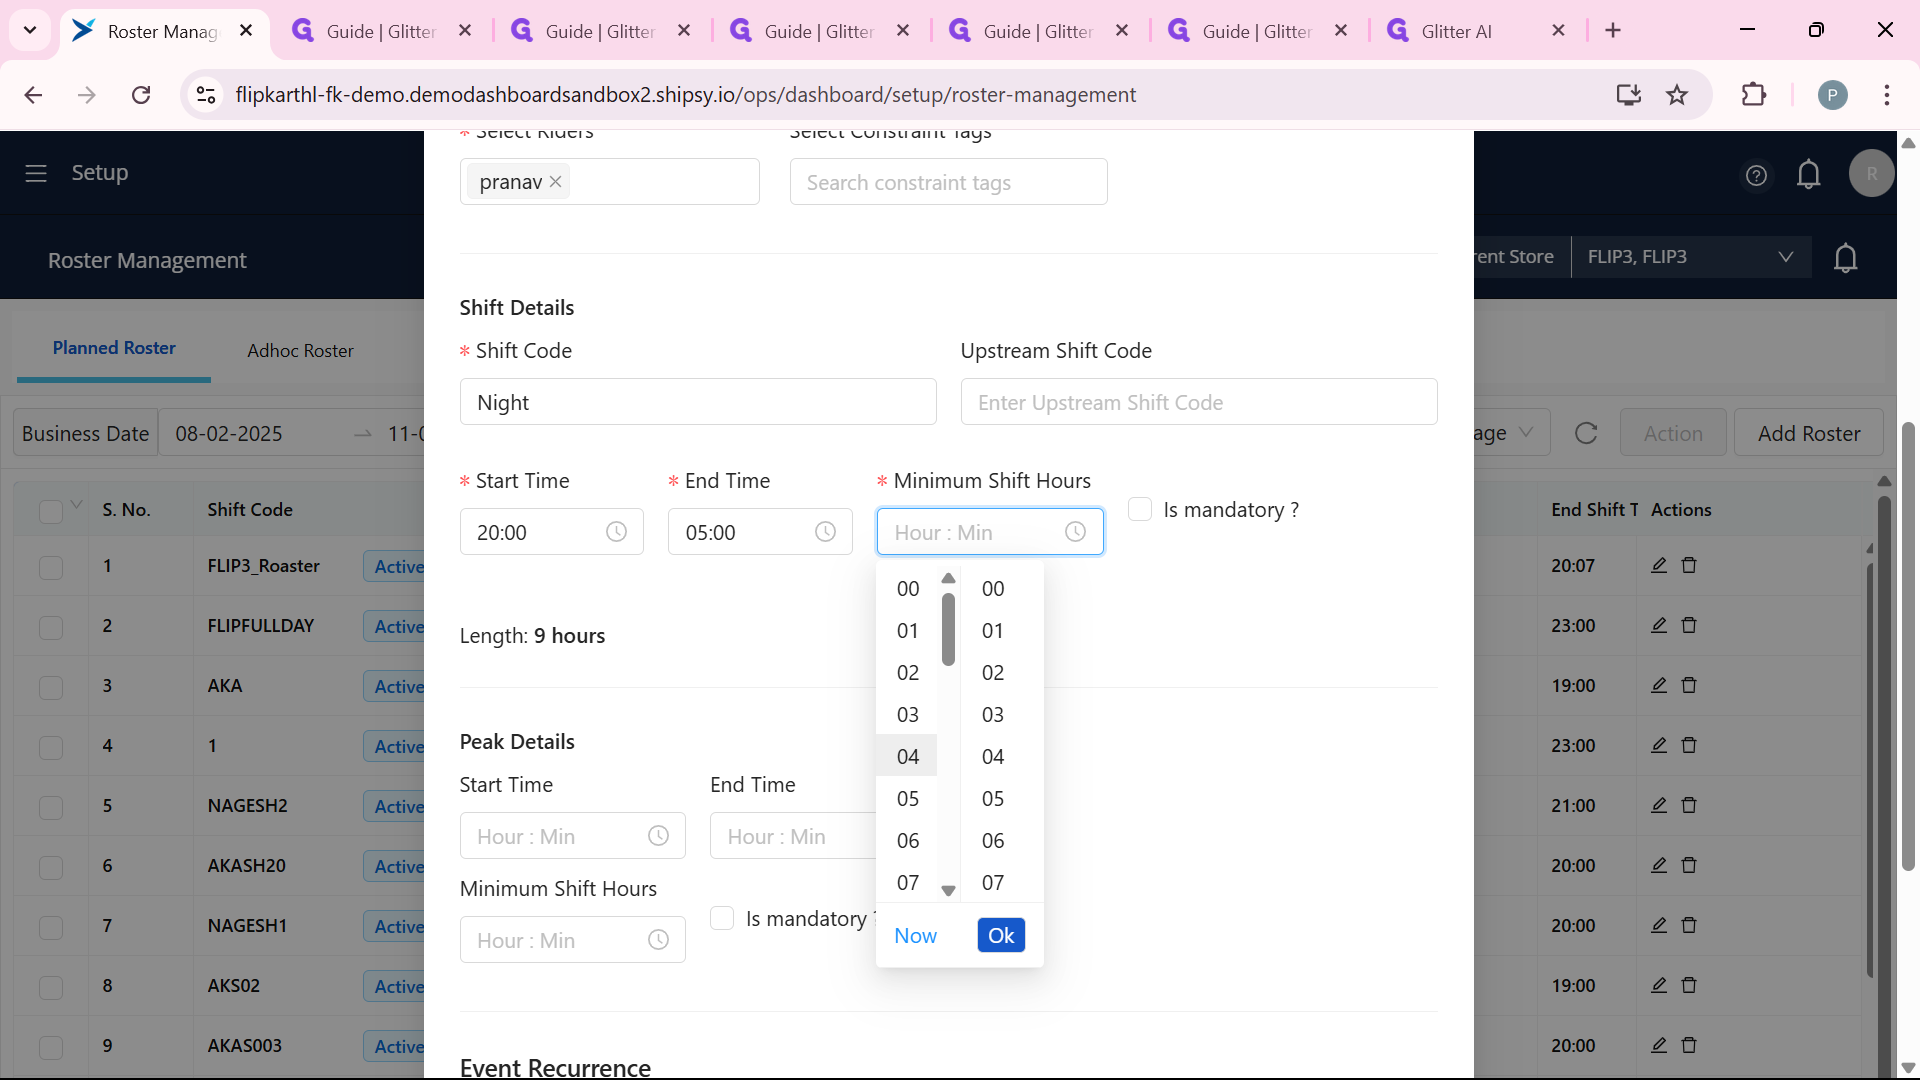The height and width of the screenshot is (1080, 1920).
Task: Delete the FLIPFULLDAY roster row
Action: tap(1689, 625)
